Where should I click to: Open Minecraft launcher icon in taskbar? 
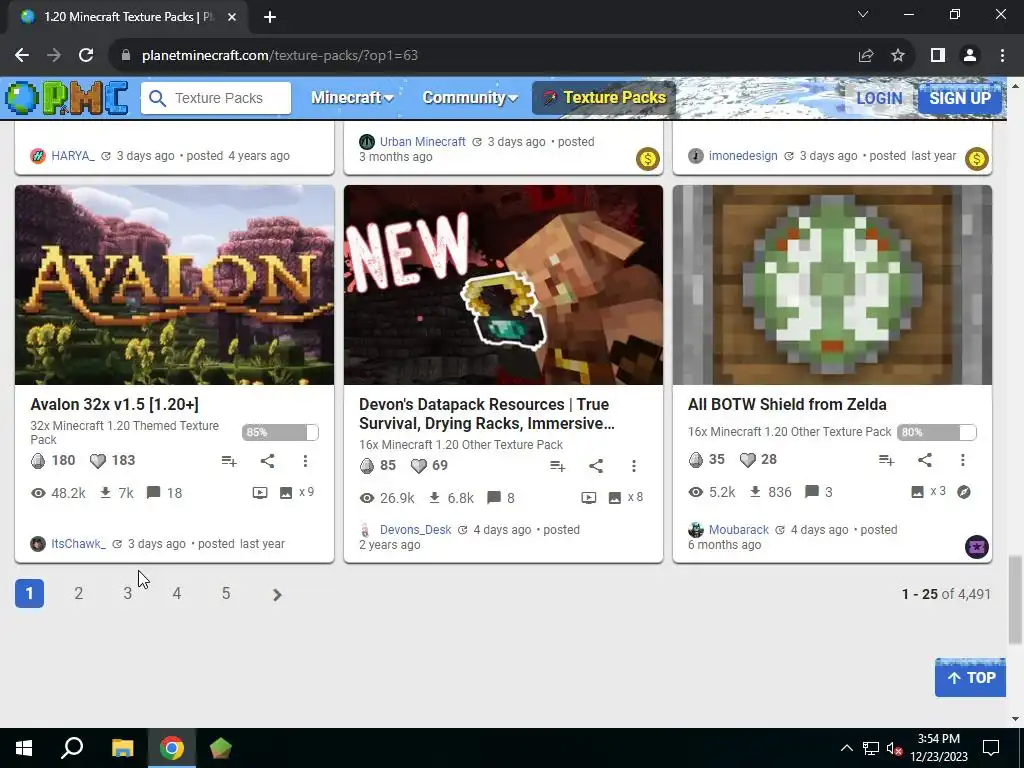[x=221, y=748]
